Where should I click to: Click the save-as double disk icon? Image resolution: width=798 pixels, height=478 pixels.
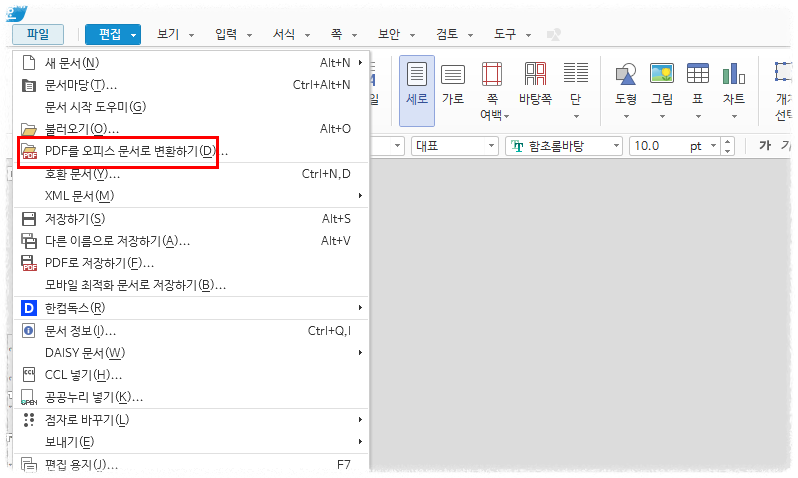[x=29, y=241]
